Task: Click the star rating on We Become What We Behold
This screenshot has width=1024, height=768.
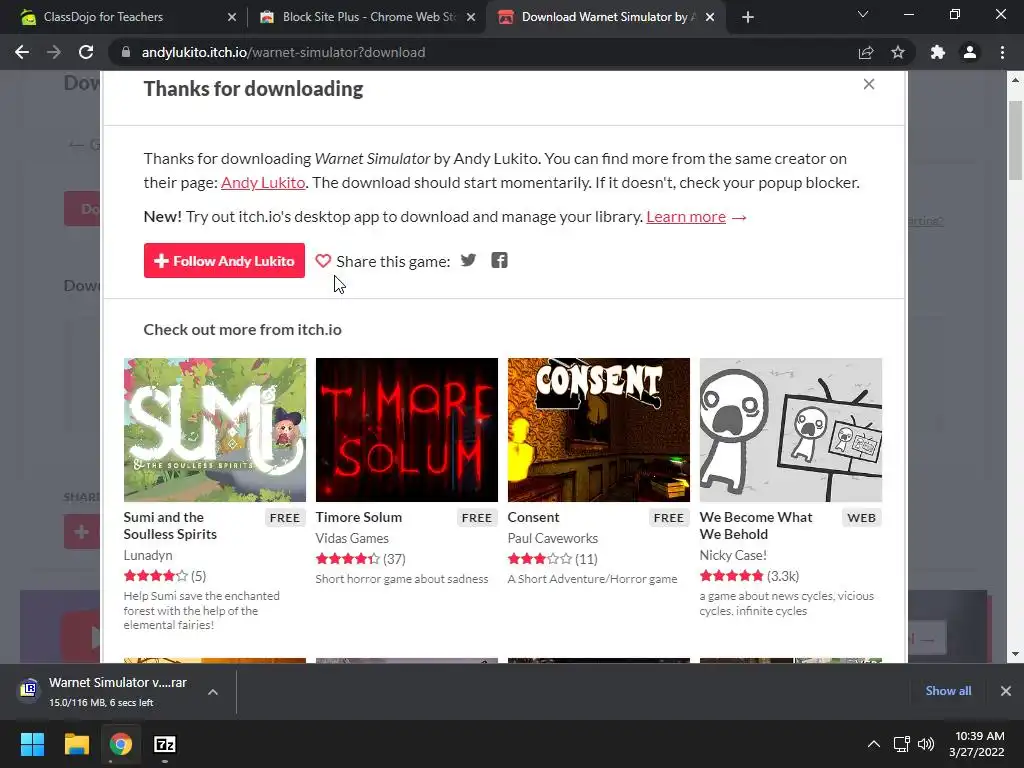Action: click(731, 576)
